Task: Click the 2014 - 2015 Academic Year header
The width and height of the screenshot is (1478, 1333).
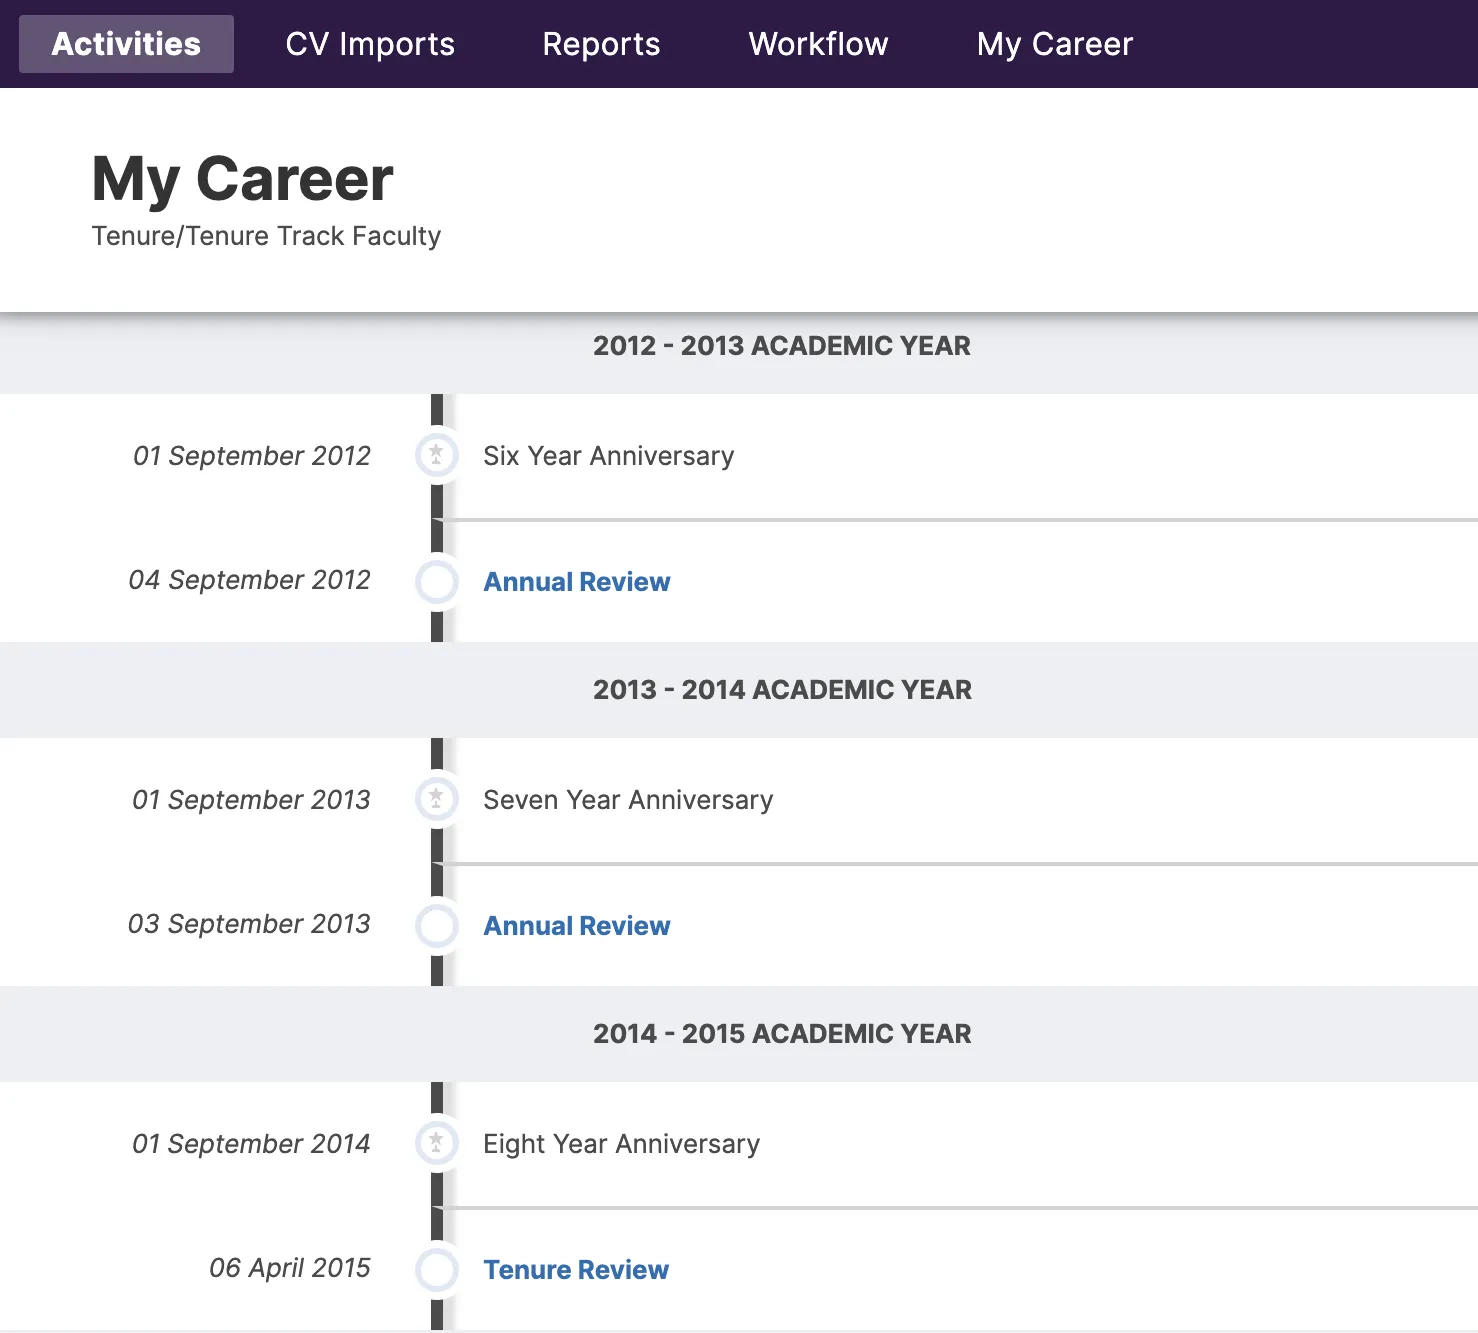Action: [781, 1034]
